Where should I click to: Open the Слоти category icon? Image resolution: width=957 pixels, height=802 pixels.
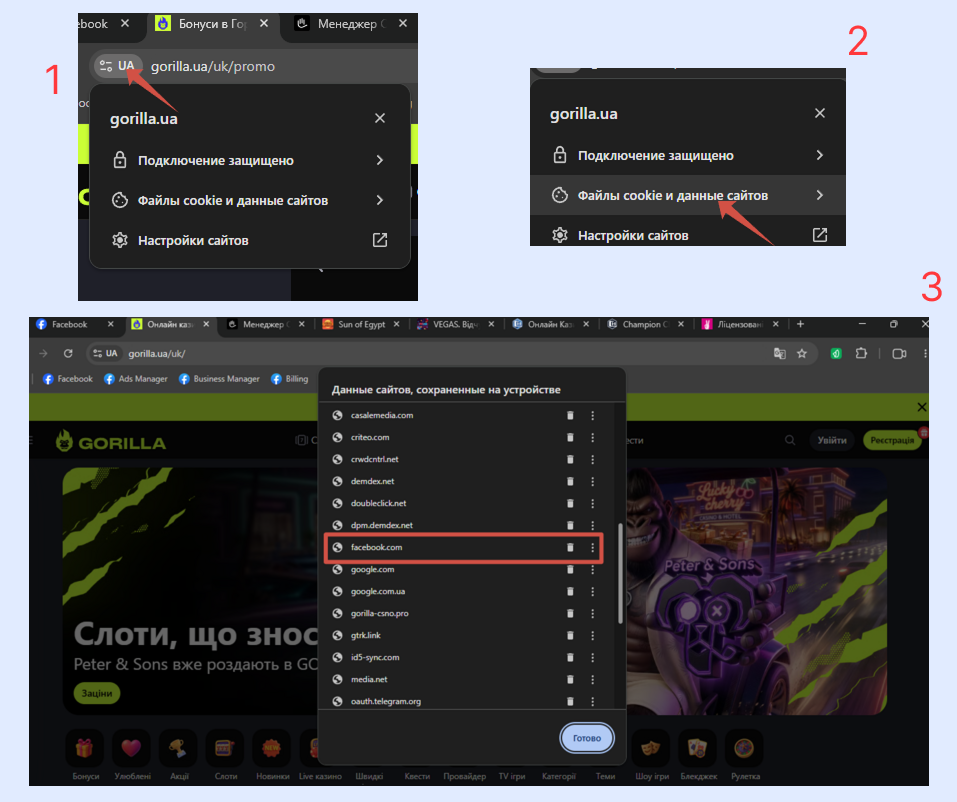pyautogui.click(x=225, y=748)
